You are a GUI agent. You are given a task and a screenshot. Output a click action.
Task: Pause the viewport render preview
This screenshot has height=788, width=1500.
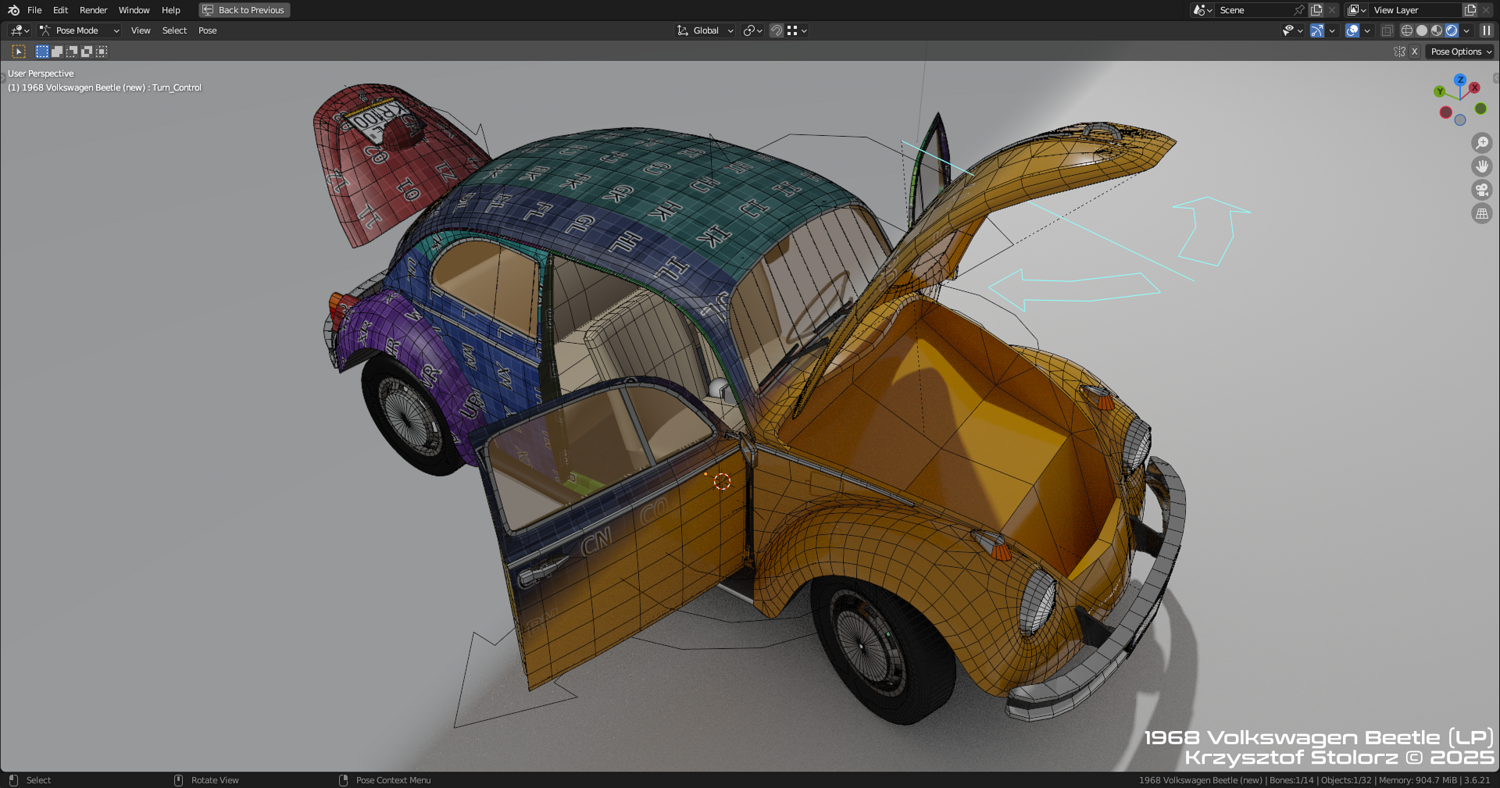click(x=1487, y=31)
